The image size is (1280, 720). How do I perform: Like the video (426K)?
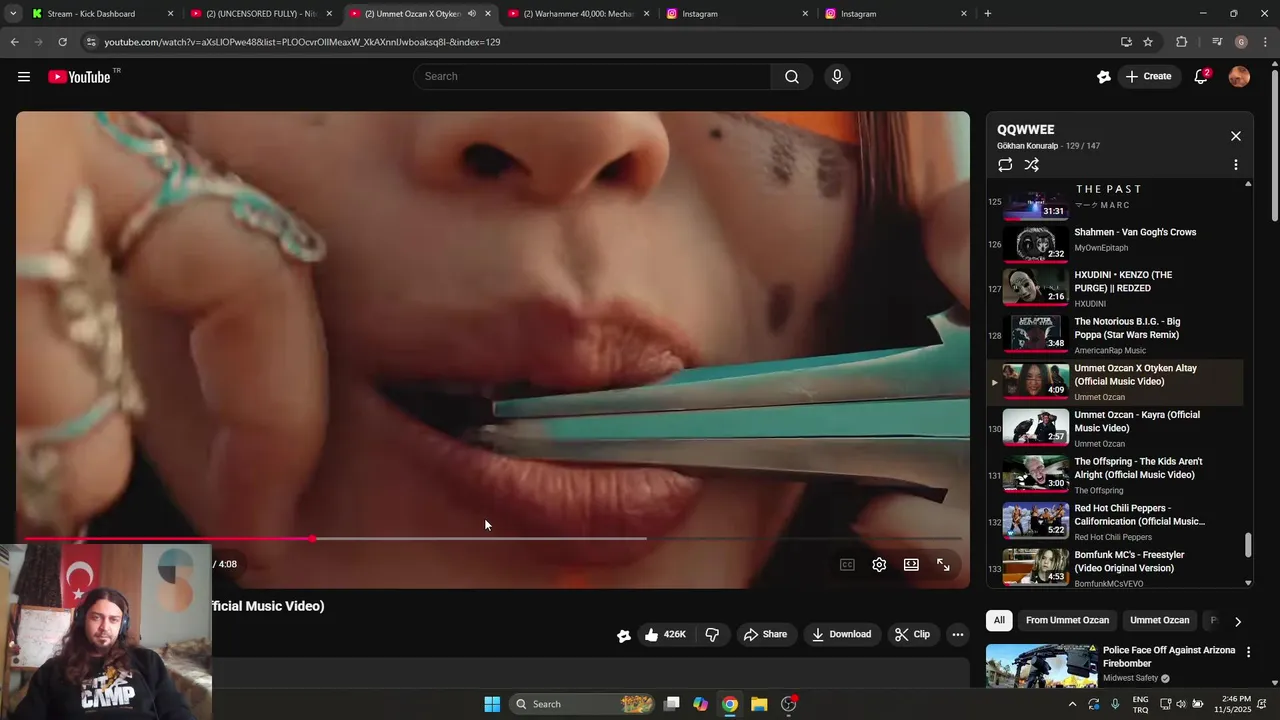[x=664, y=635]
